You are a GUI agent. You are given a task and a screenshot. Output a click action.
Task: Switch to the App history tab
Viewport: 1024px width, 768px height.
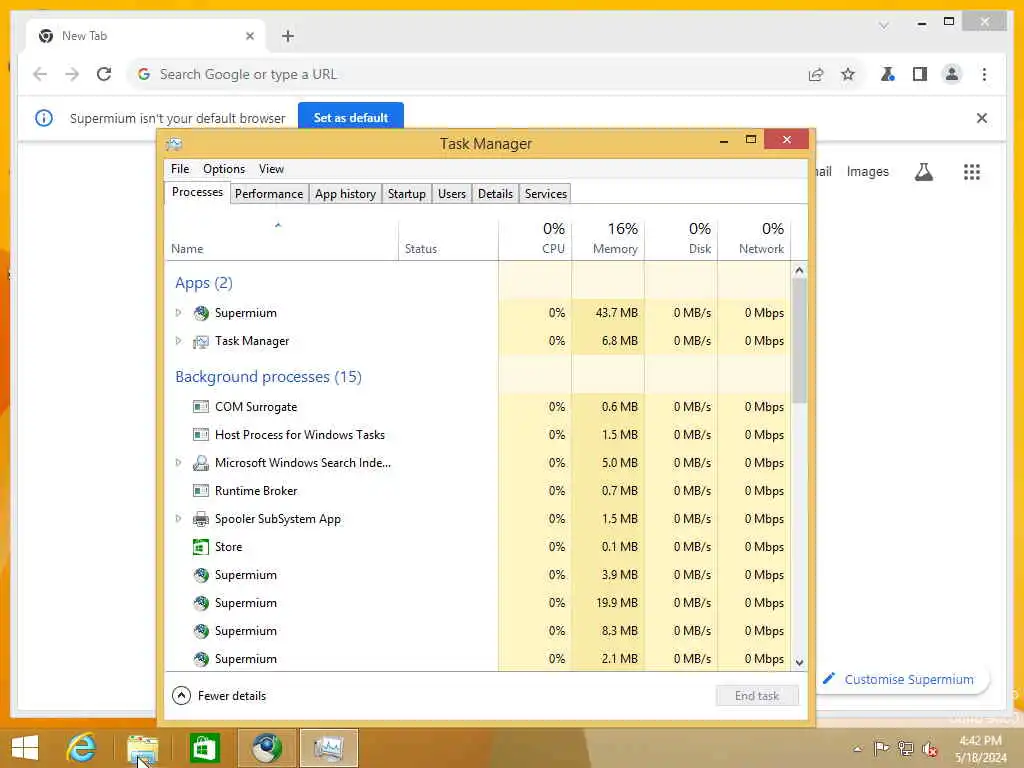click(x=345, y=194)
